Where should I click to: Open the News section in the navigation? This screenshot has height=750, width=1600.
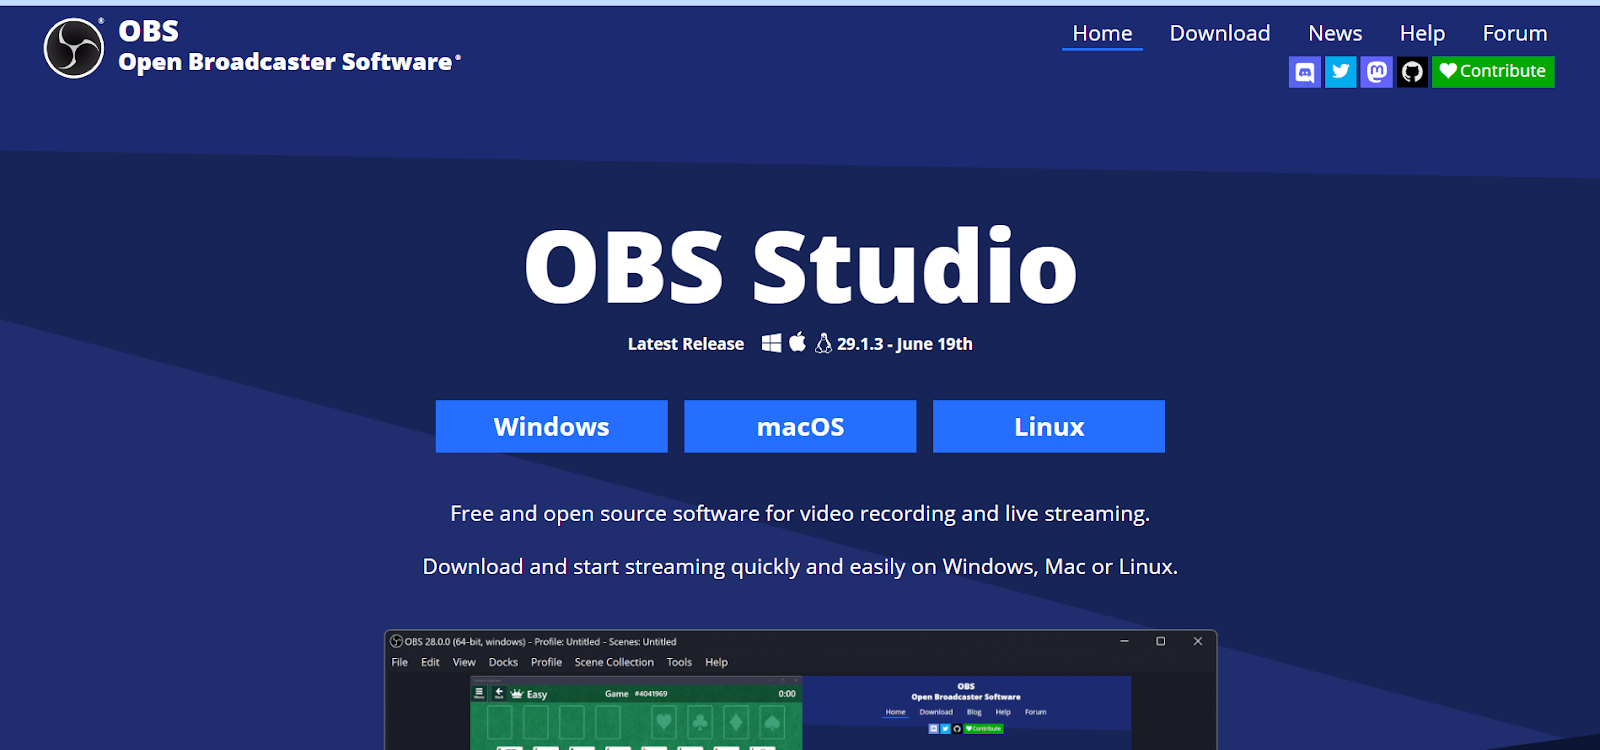1335,34
